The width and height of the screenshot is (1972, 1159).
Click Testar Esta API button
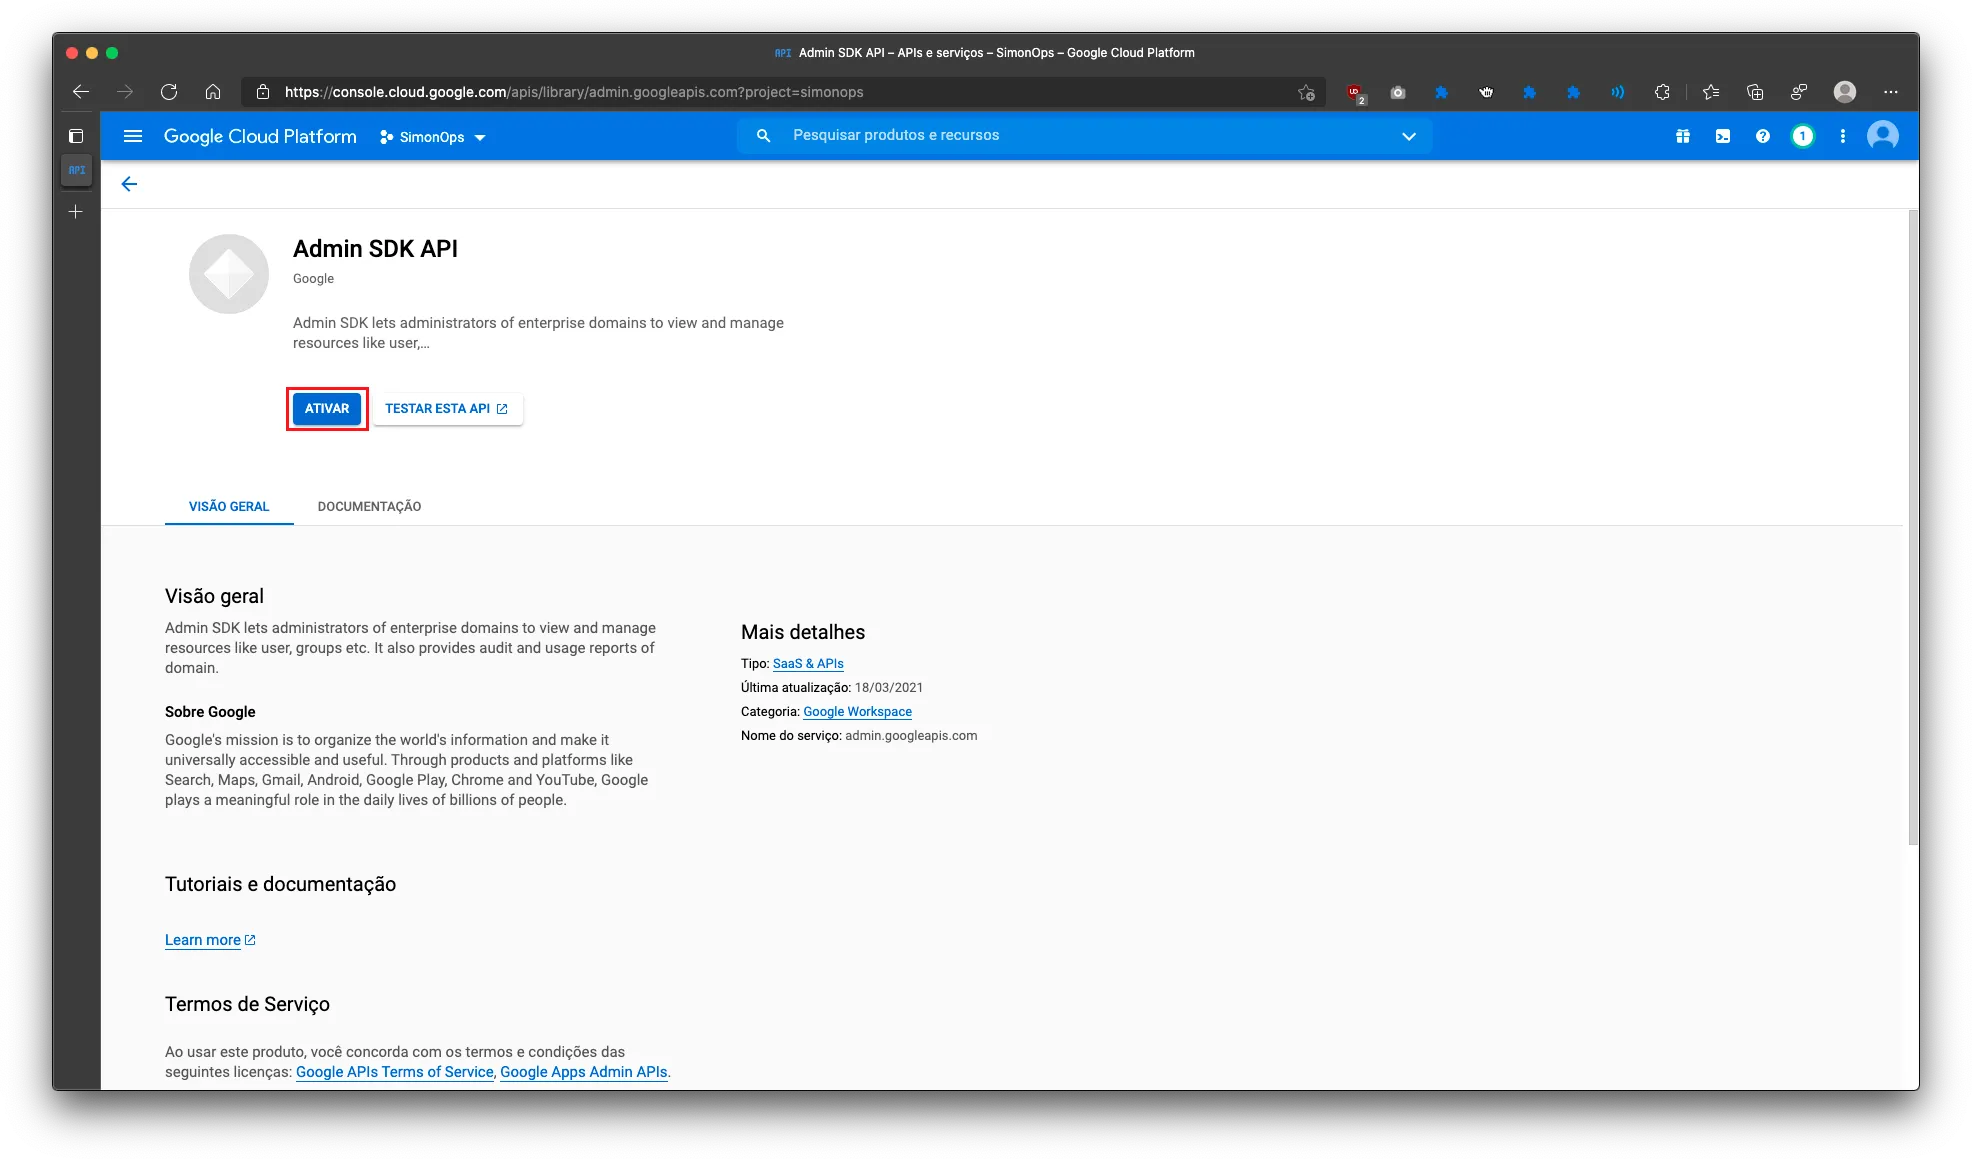click(447, 409)
